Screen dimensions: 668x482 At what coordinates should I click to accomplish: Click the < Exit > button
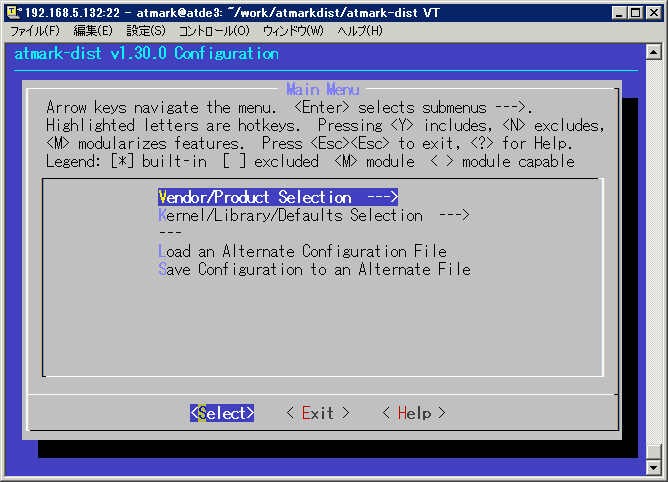pos(318,413)
